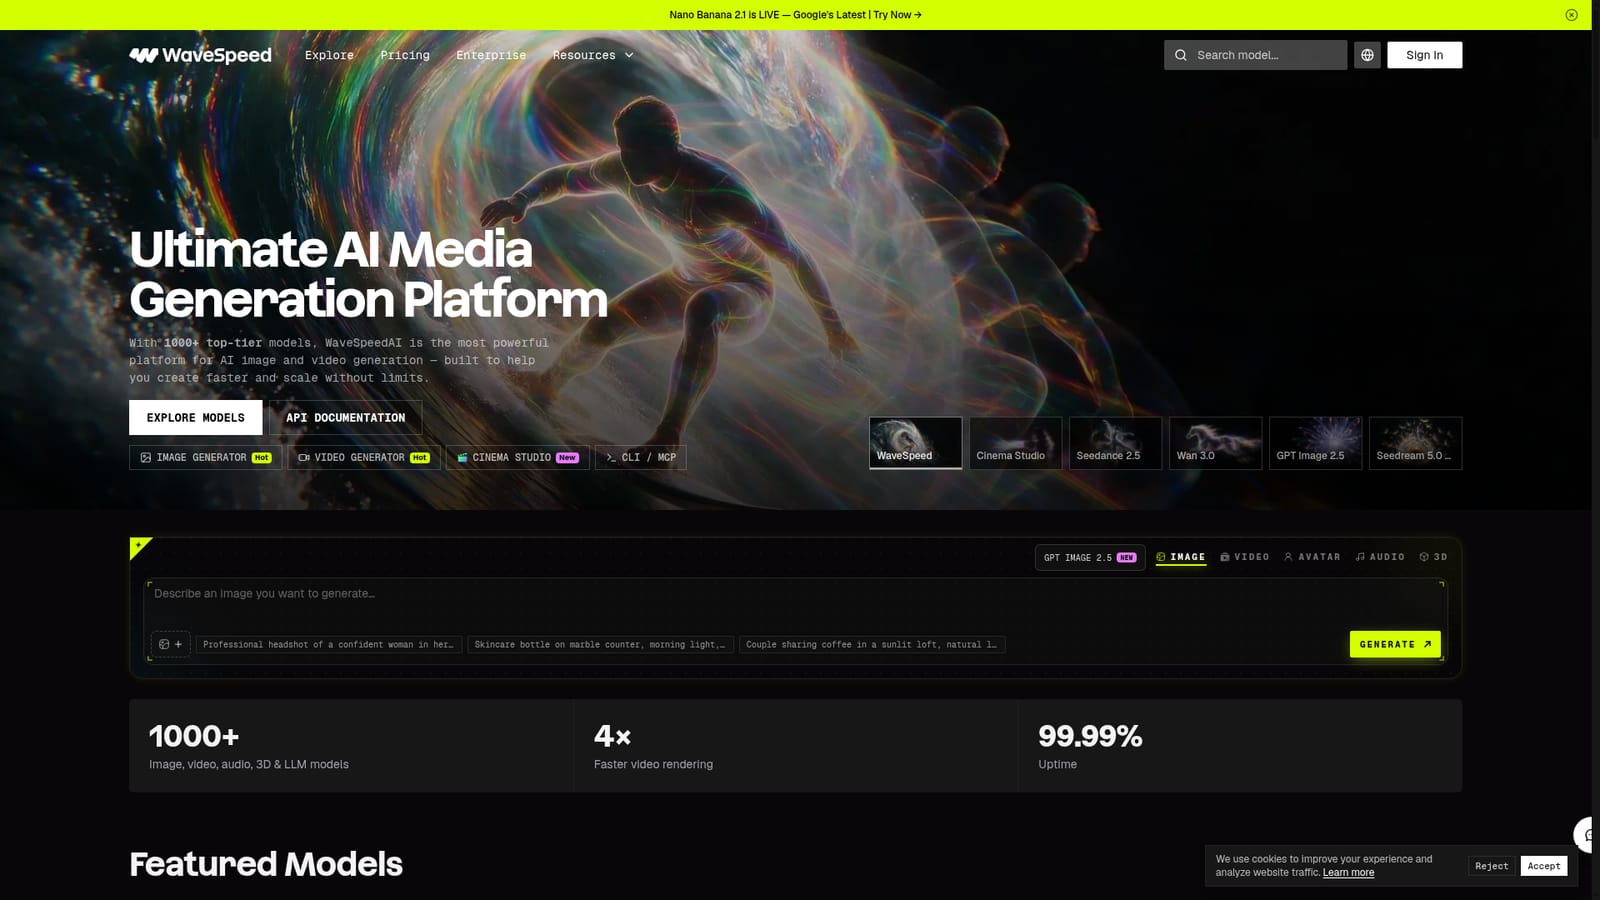
Task: Select the Wan 3.0 thumbnail
Action: click(1215, 443)
